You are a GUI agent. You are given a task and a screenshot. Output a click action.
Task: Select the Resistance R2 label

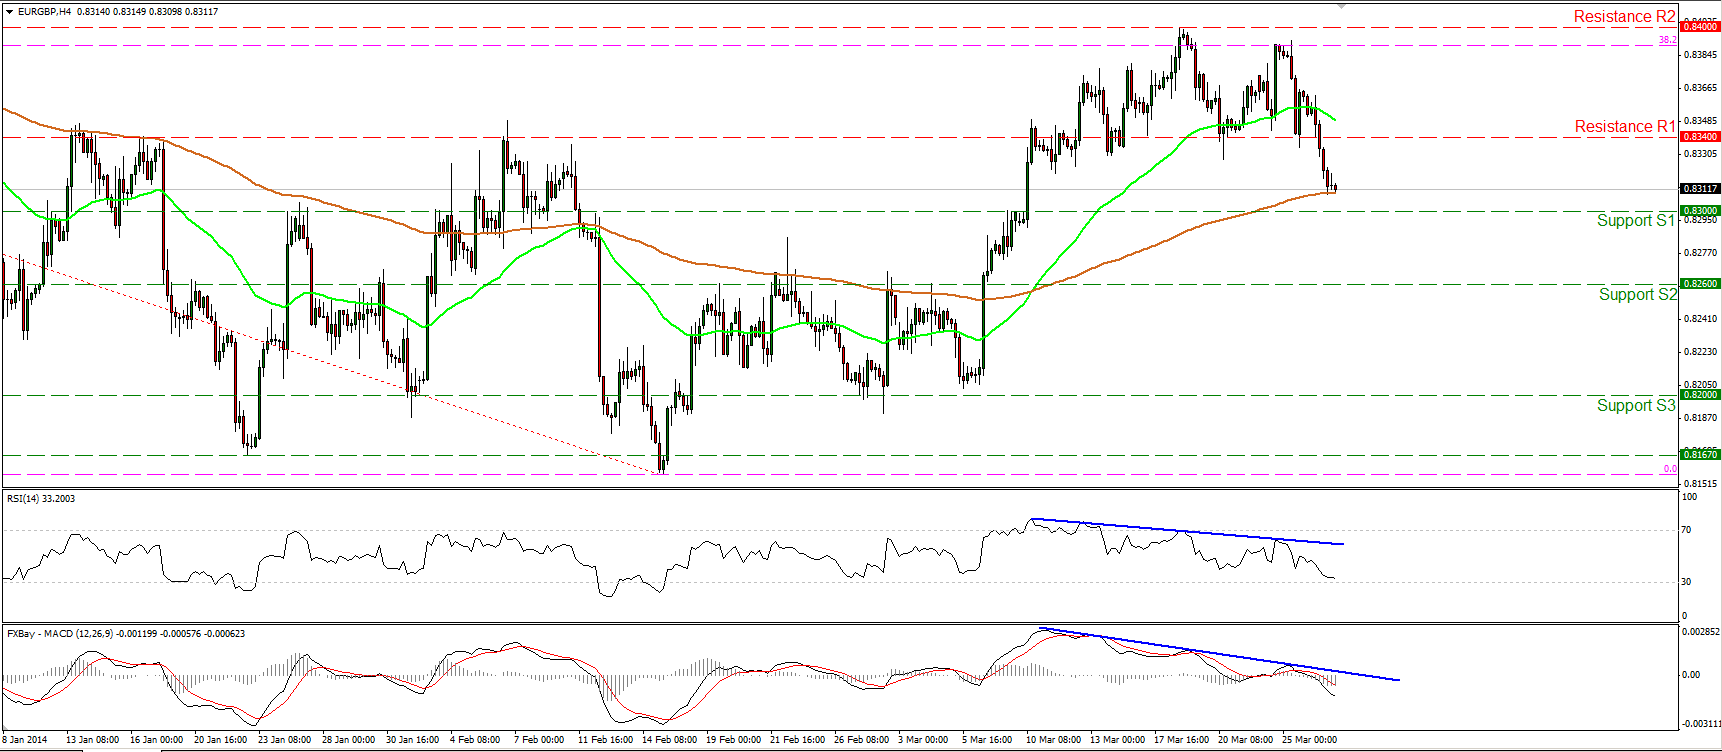tap(1624, 17)
